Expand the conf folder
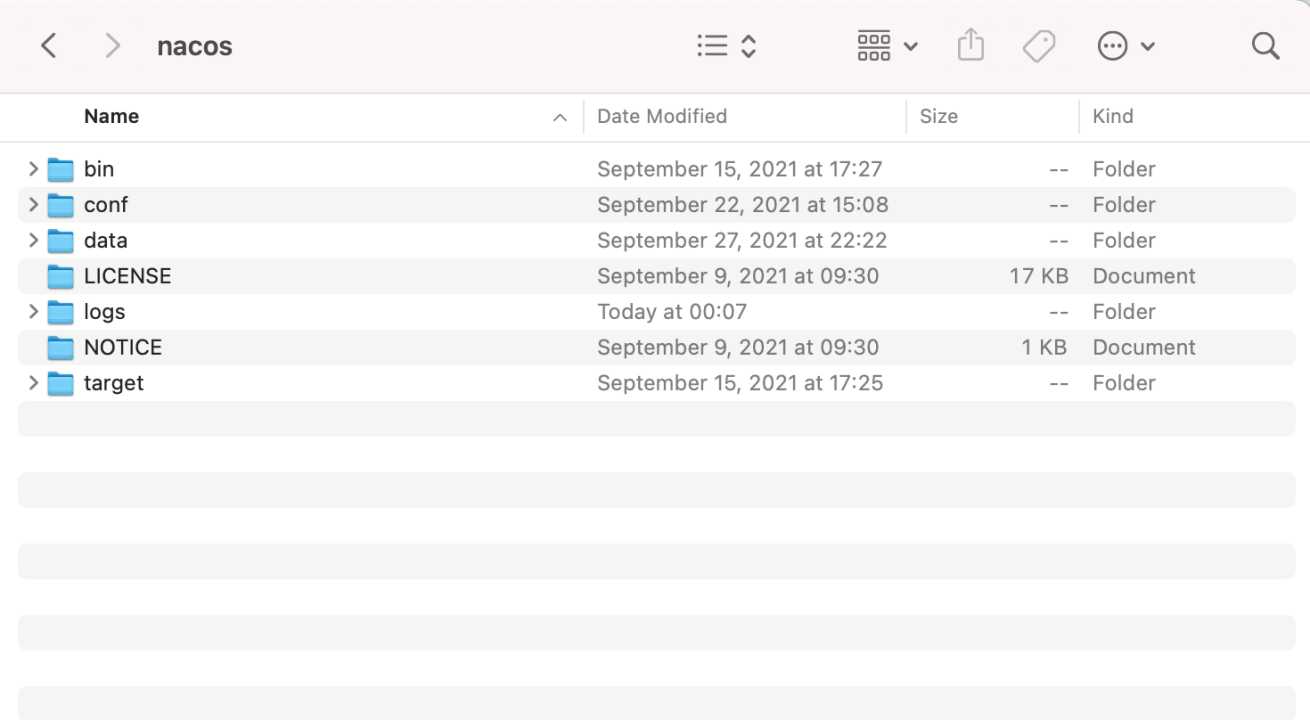 pyautogui.click(x=33, y=205)
